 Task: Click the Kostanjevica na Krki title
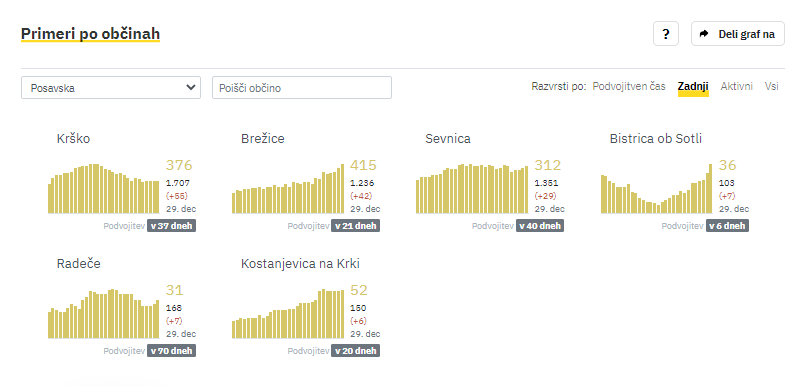point(300,263)
